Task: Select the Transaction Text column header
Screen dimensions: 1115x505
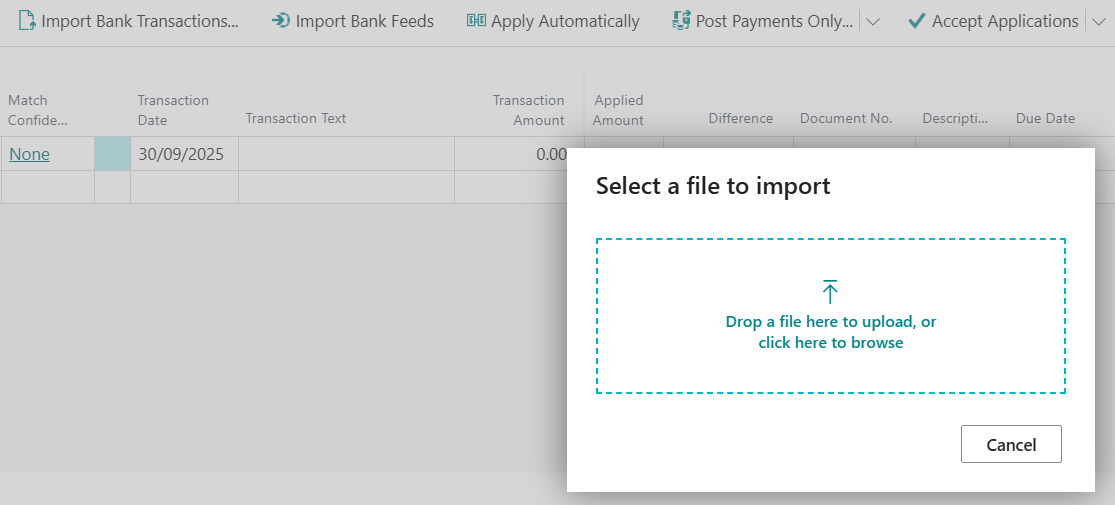Action: tap(296, 118)
